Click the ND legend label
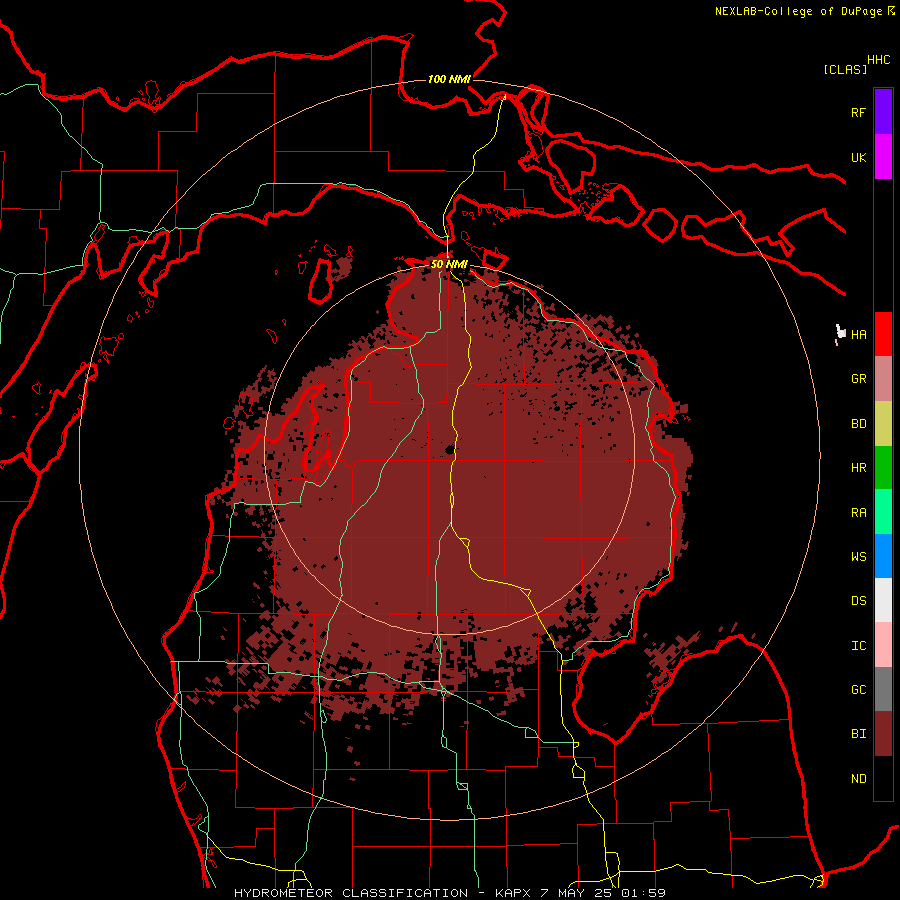Screen dimensions: 900x900 pos(858,779)
